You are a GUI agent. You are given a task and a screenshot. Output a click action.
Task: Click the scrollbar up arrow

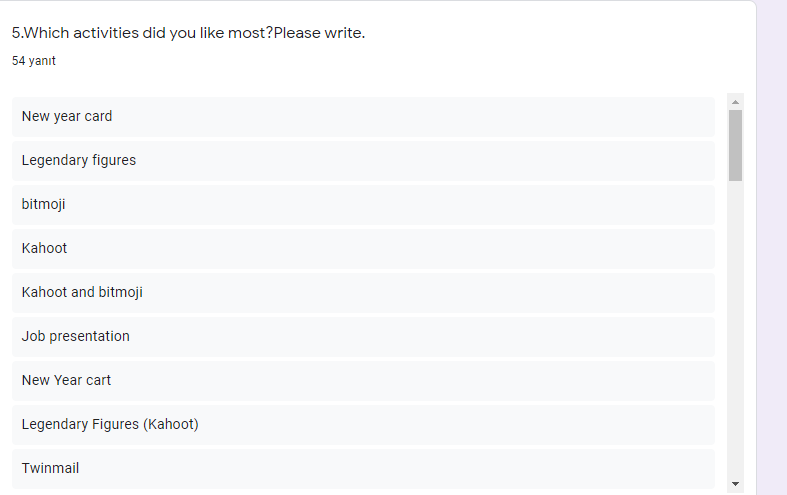click(736, 102)
